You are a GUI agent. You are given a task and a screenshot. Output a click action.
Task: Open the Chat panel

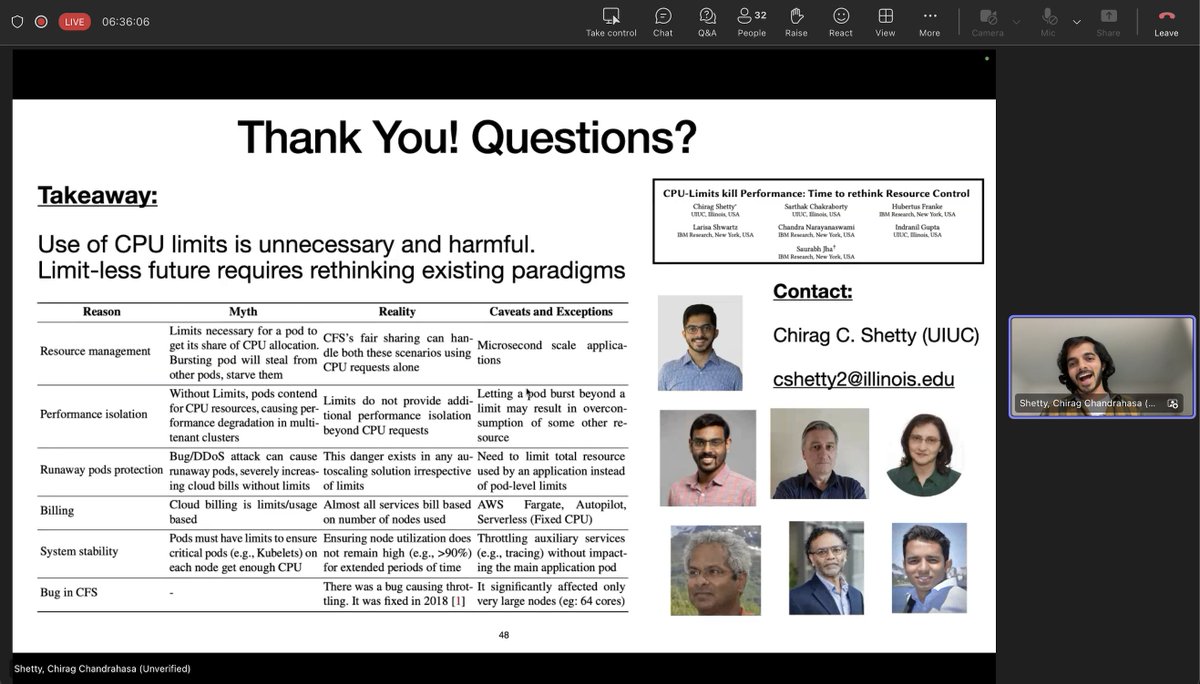(x=663, y=22)
